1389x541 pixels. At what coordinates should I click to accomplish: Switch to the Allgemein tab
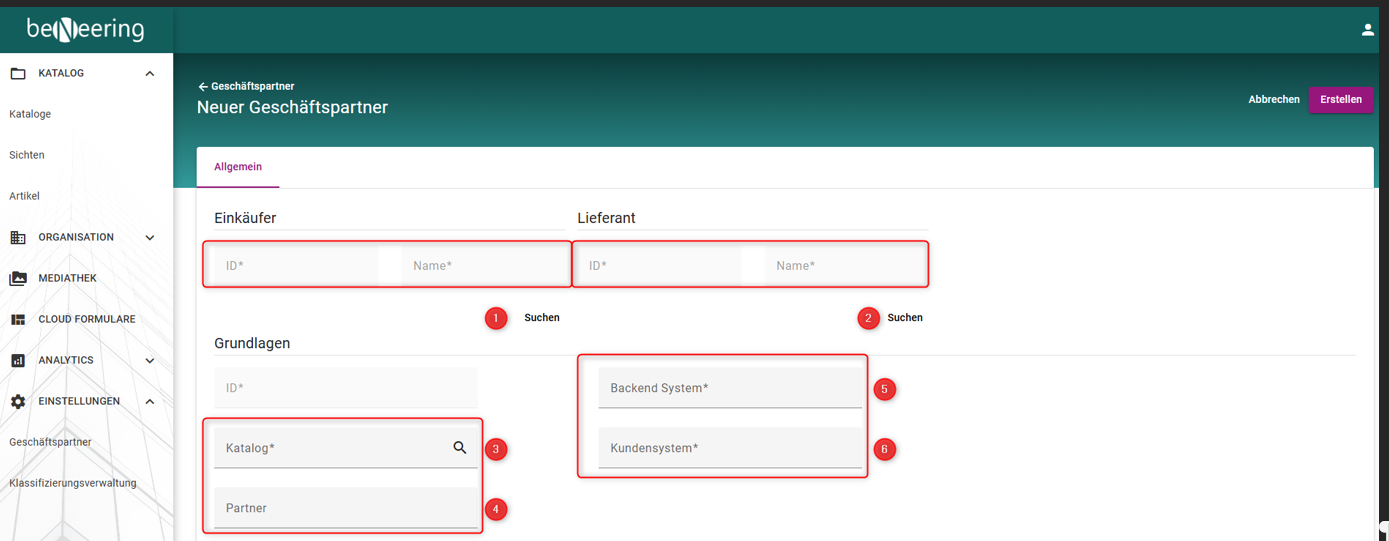tap(238, 167)
